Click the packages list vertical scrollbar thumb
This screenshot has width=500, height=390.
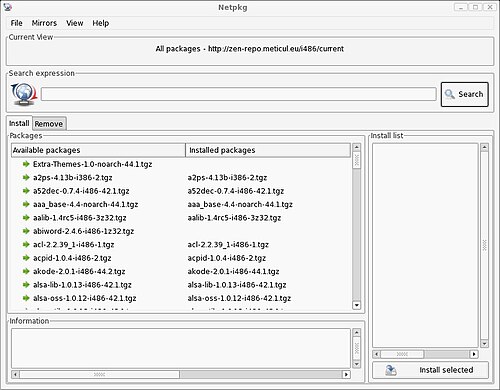356,160
